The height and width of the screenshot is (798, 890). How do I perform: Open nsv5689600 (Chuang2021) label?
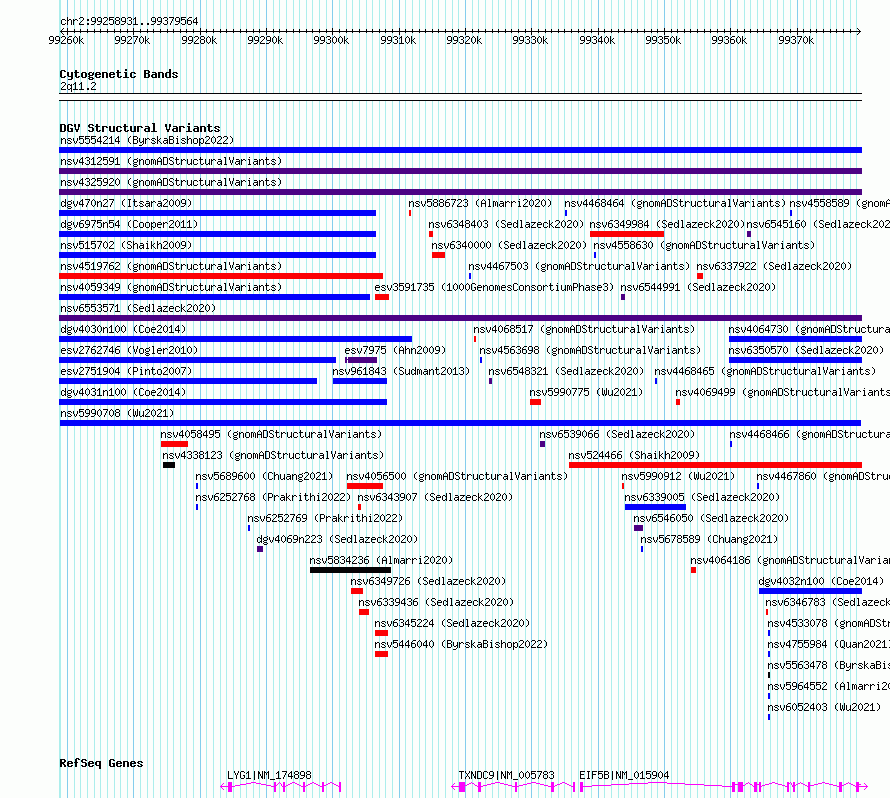(264, 476)
